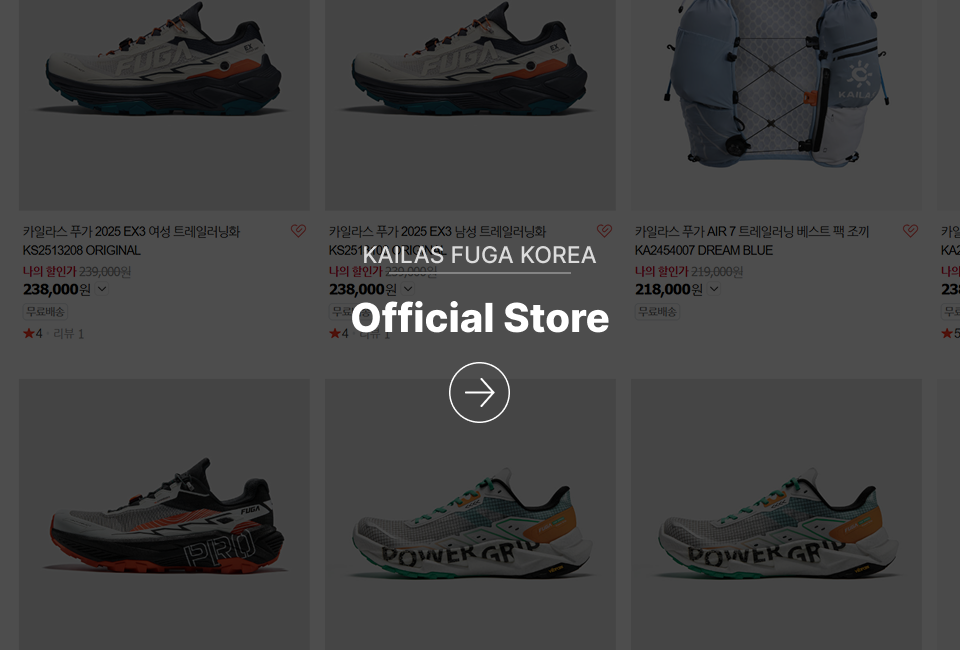View the middle POWER GRIP shoe image

pyautogui.click(x=470, y=514)
